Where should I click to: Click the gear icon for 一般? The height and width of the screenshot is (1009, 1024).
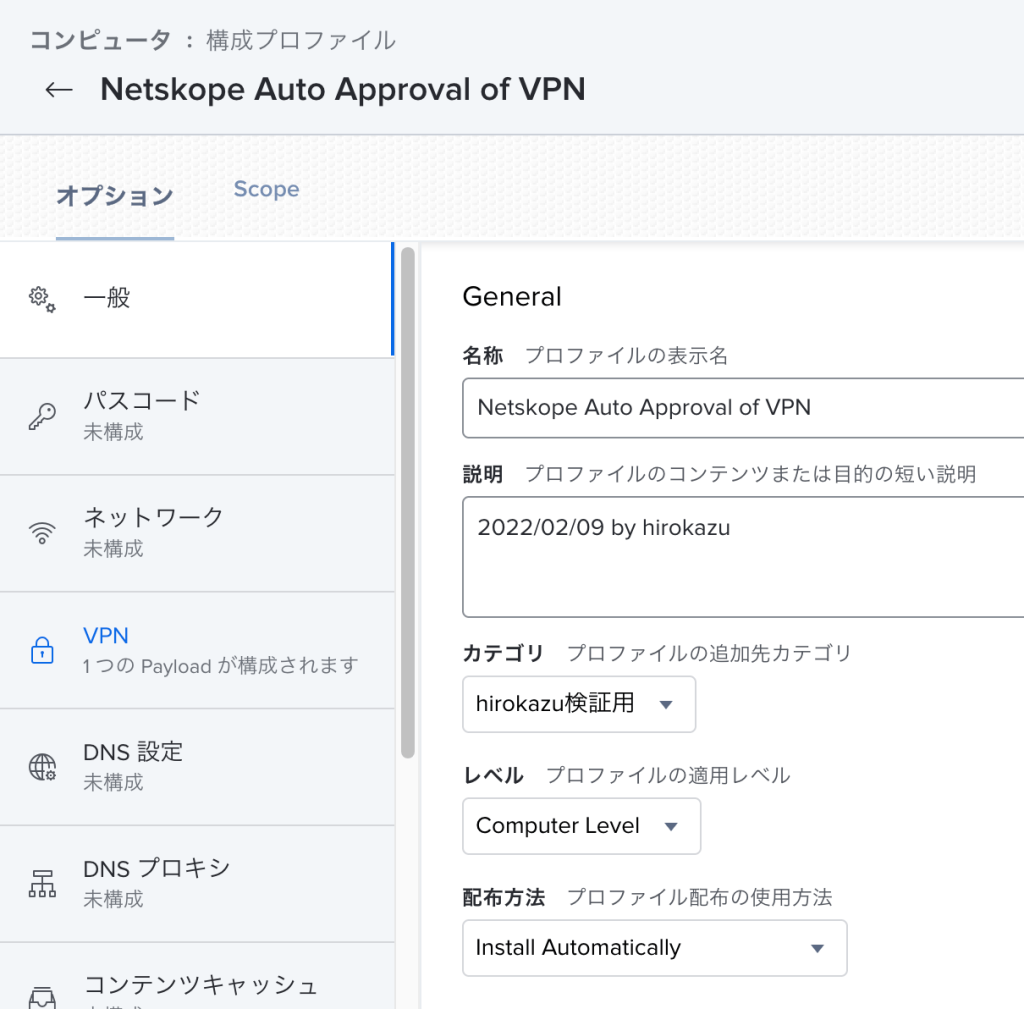(42, 299)
